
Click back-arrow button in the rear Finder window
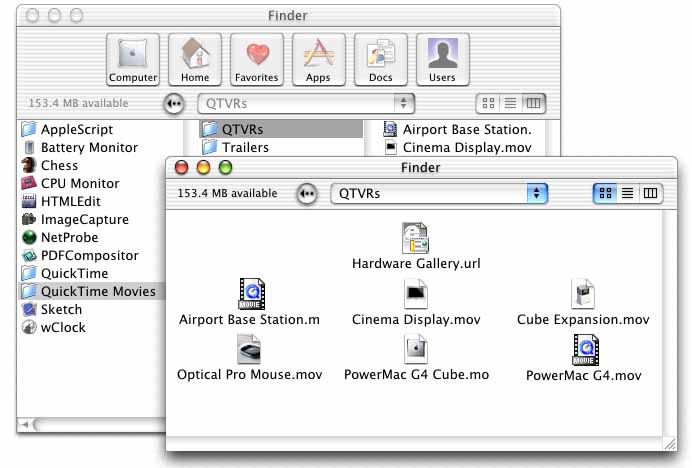(x=174, y=104)
